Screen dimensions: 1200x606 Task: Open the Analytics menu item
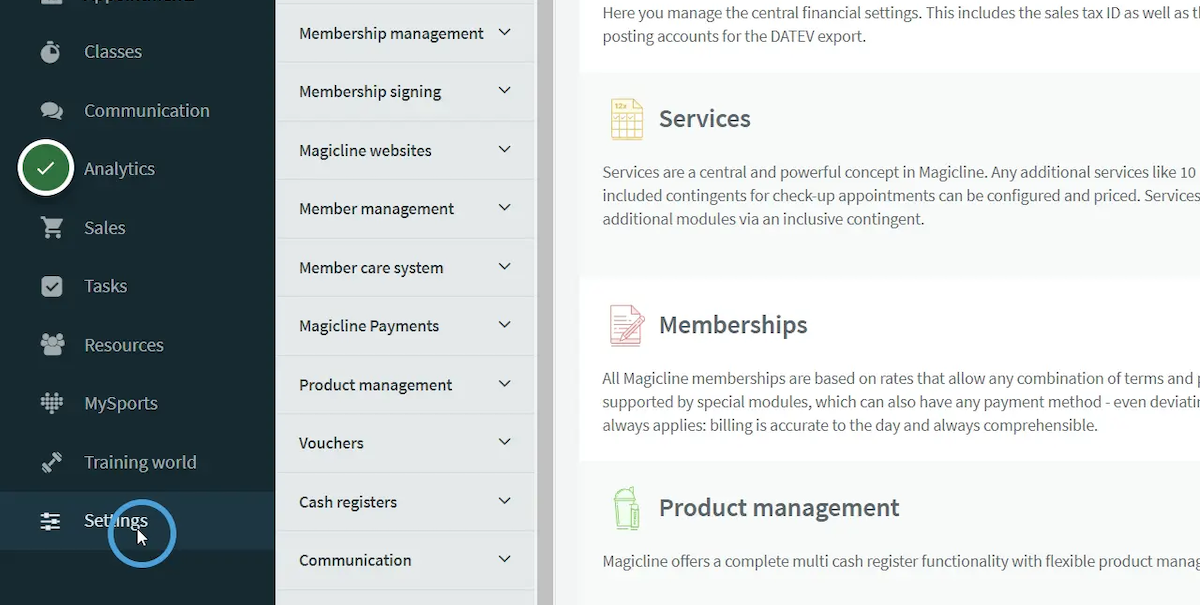[119, 169]
